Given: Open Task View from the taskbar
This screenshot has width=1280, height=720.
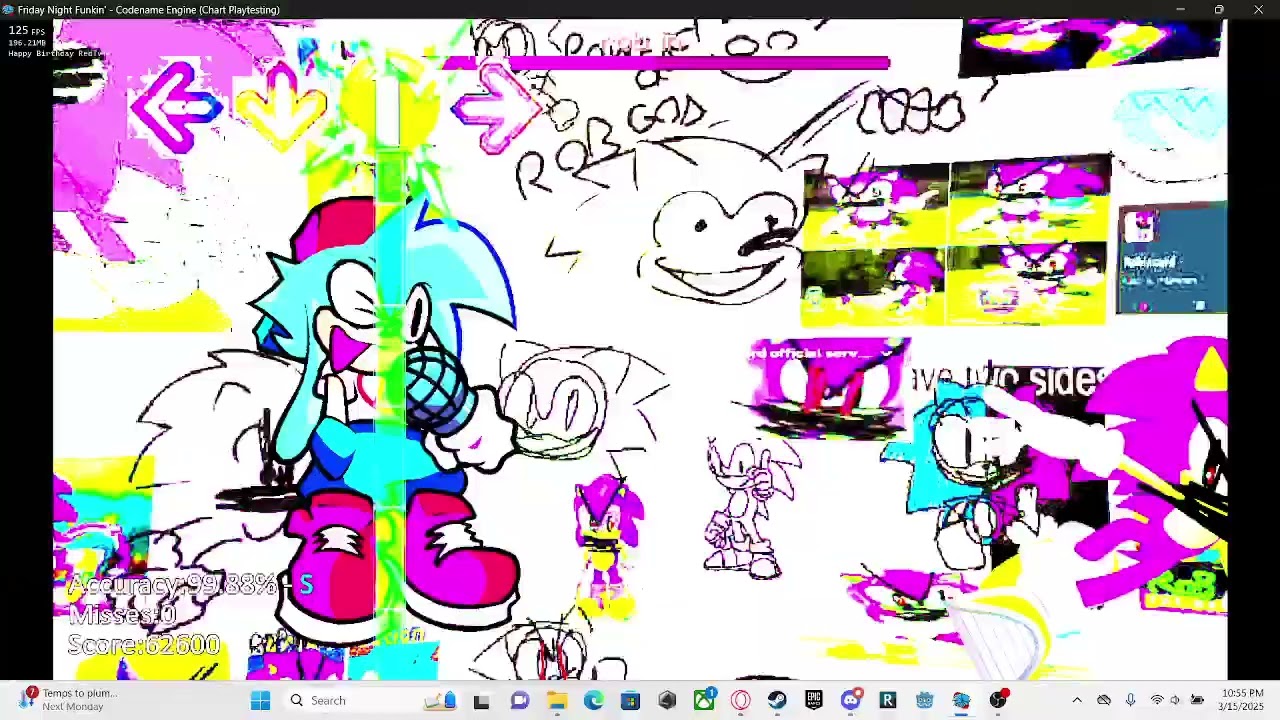Looking at the screenshot, I should coord(482,700).
